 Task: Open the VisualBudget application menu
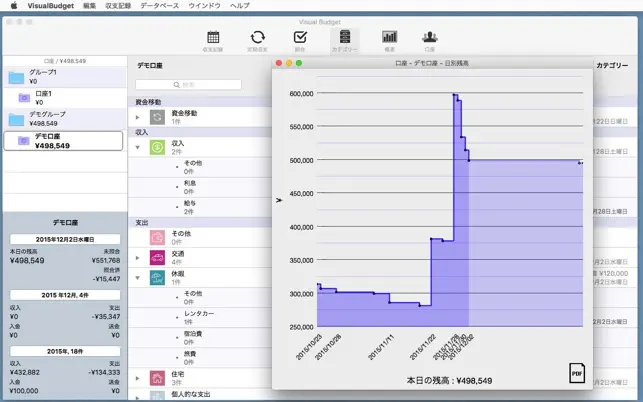(50, 5)
